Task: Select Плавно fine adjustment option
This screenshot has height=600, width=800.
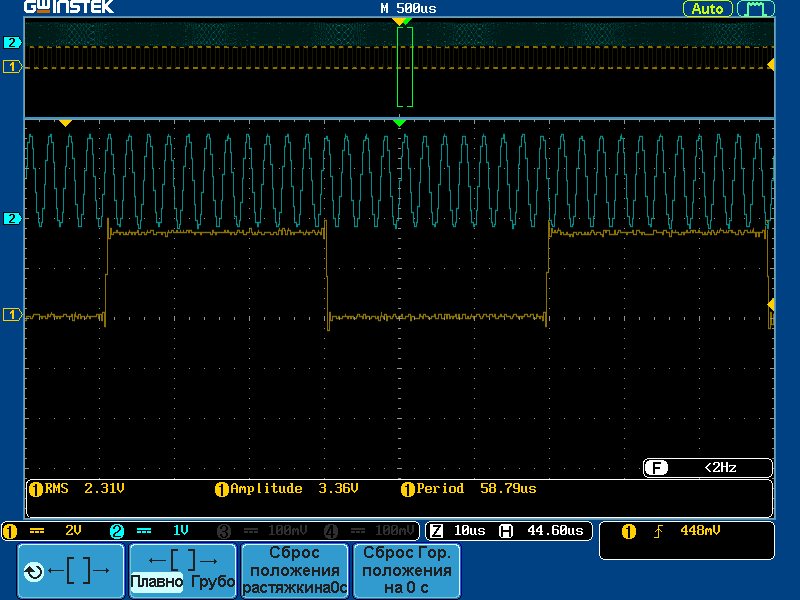Action: (x=156, y=582)
